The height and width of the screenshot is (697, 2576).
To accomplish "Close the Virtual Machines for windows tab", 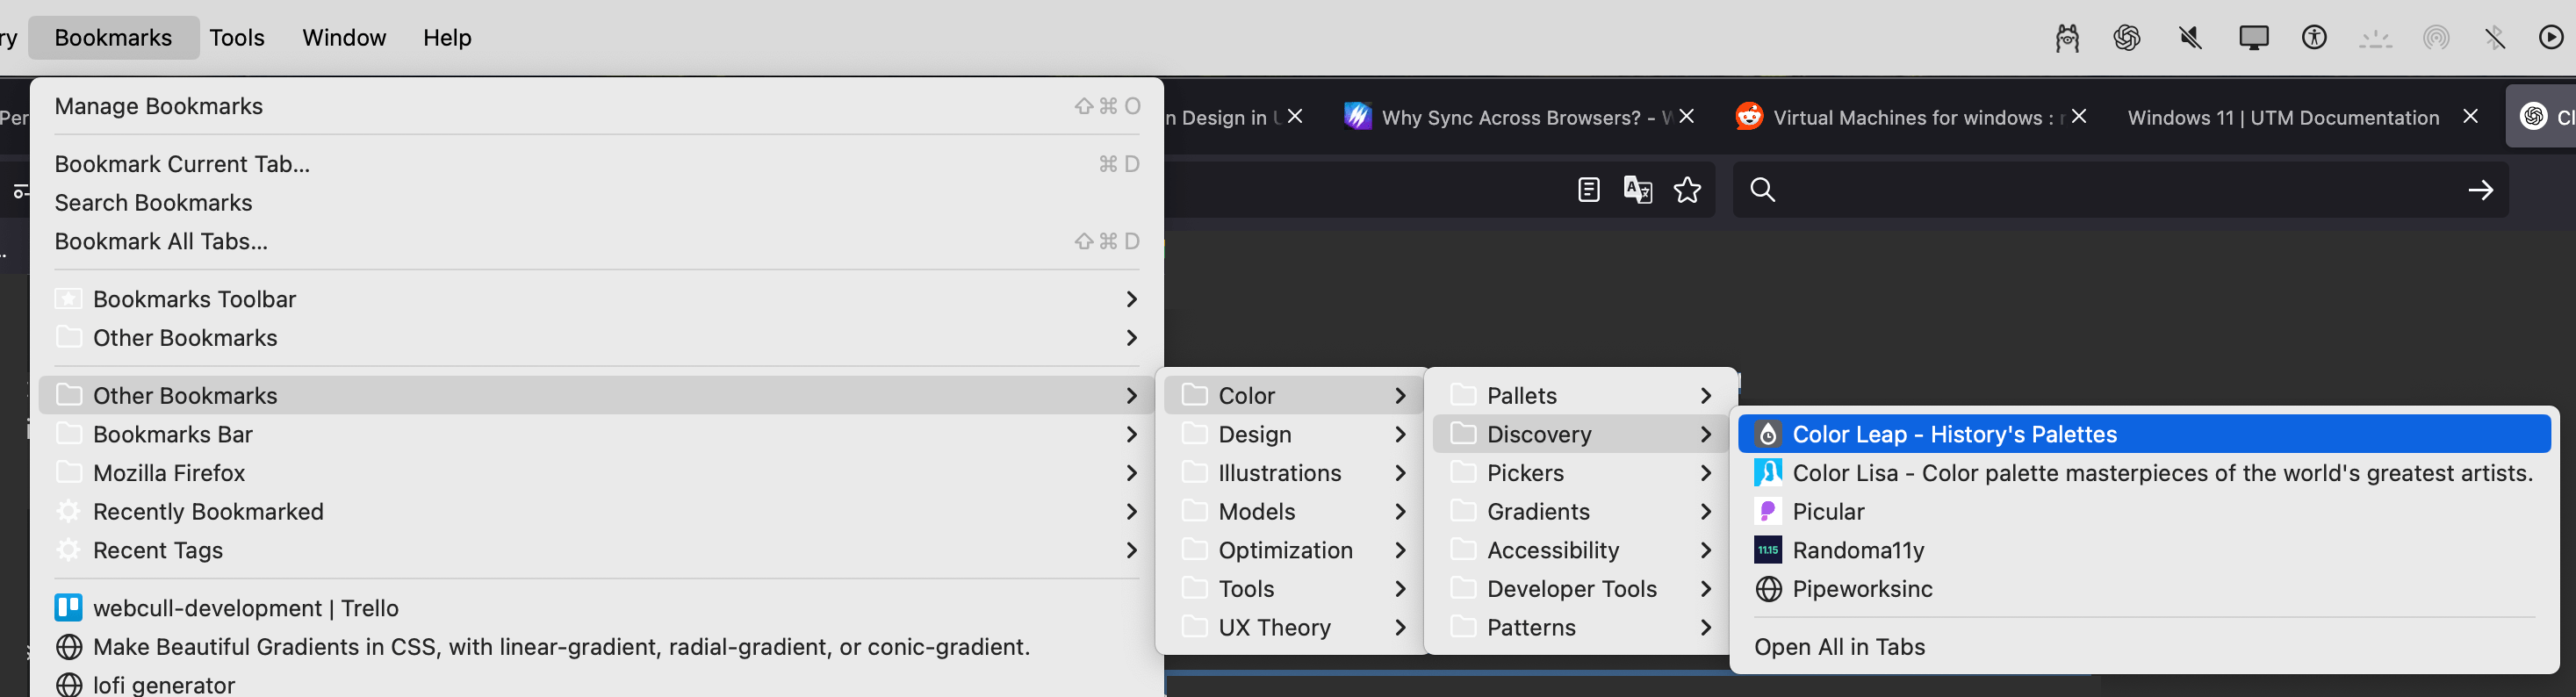I will point(2078,117).
